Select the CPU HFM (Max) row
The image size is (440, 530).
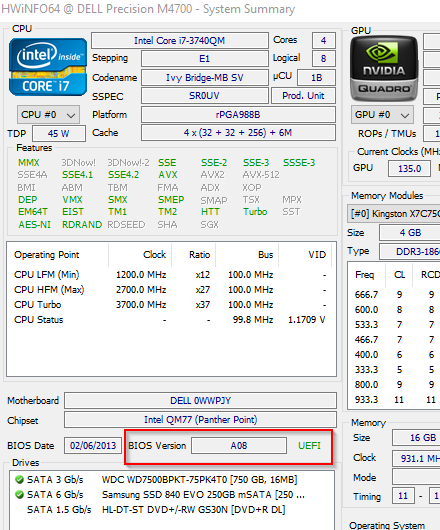pos(171,290)
